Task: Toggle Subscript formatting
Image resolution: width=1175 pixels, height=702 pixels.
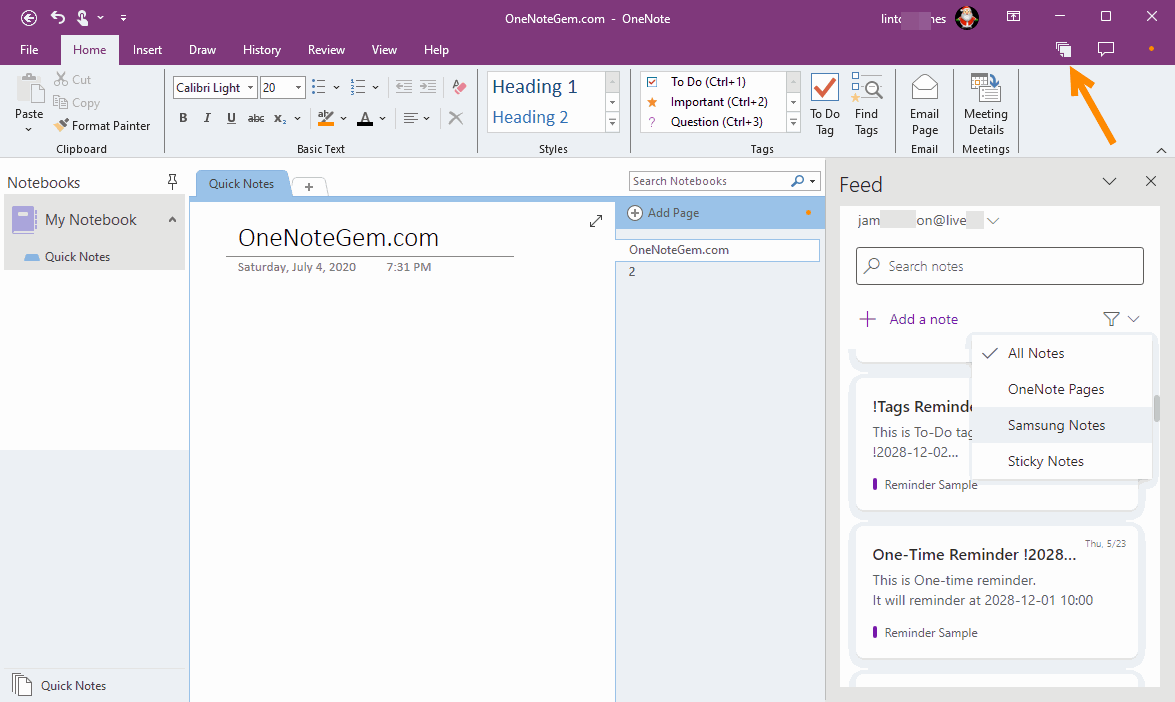Action: coord(280,118)
